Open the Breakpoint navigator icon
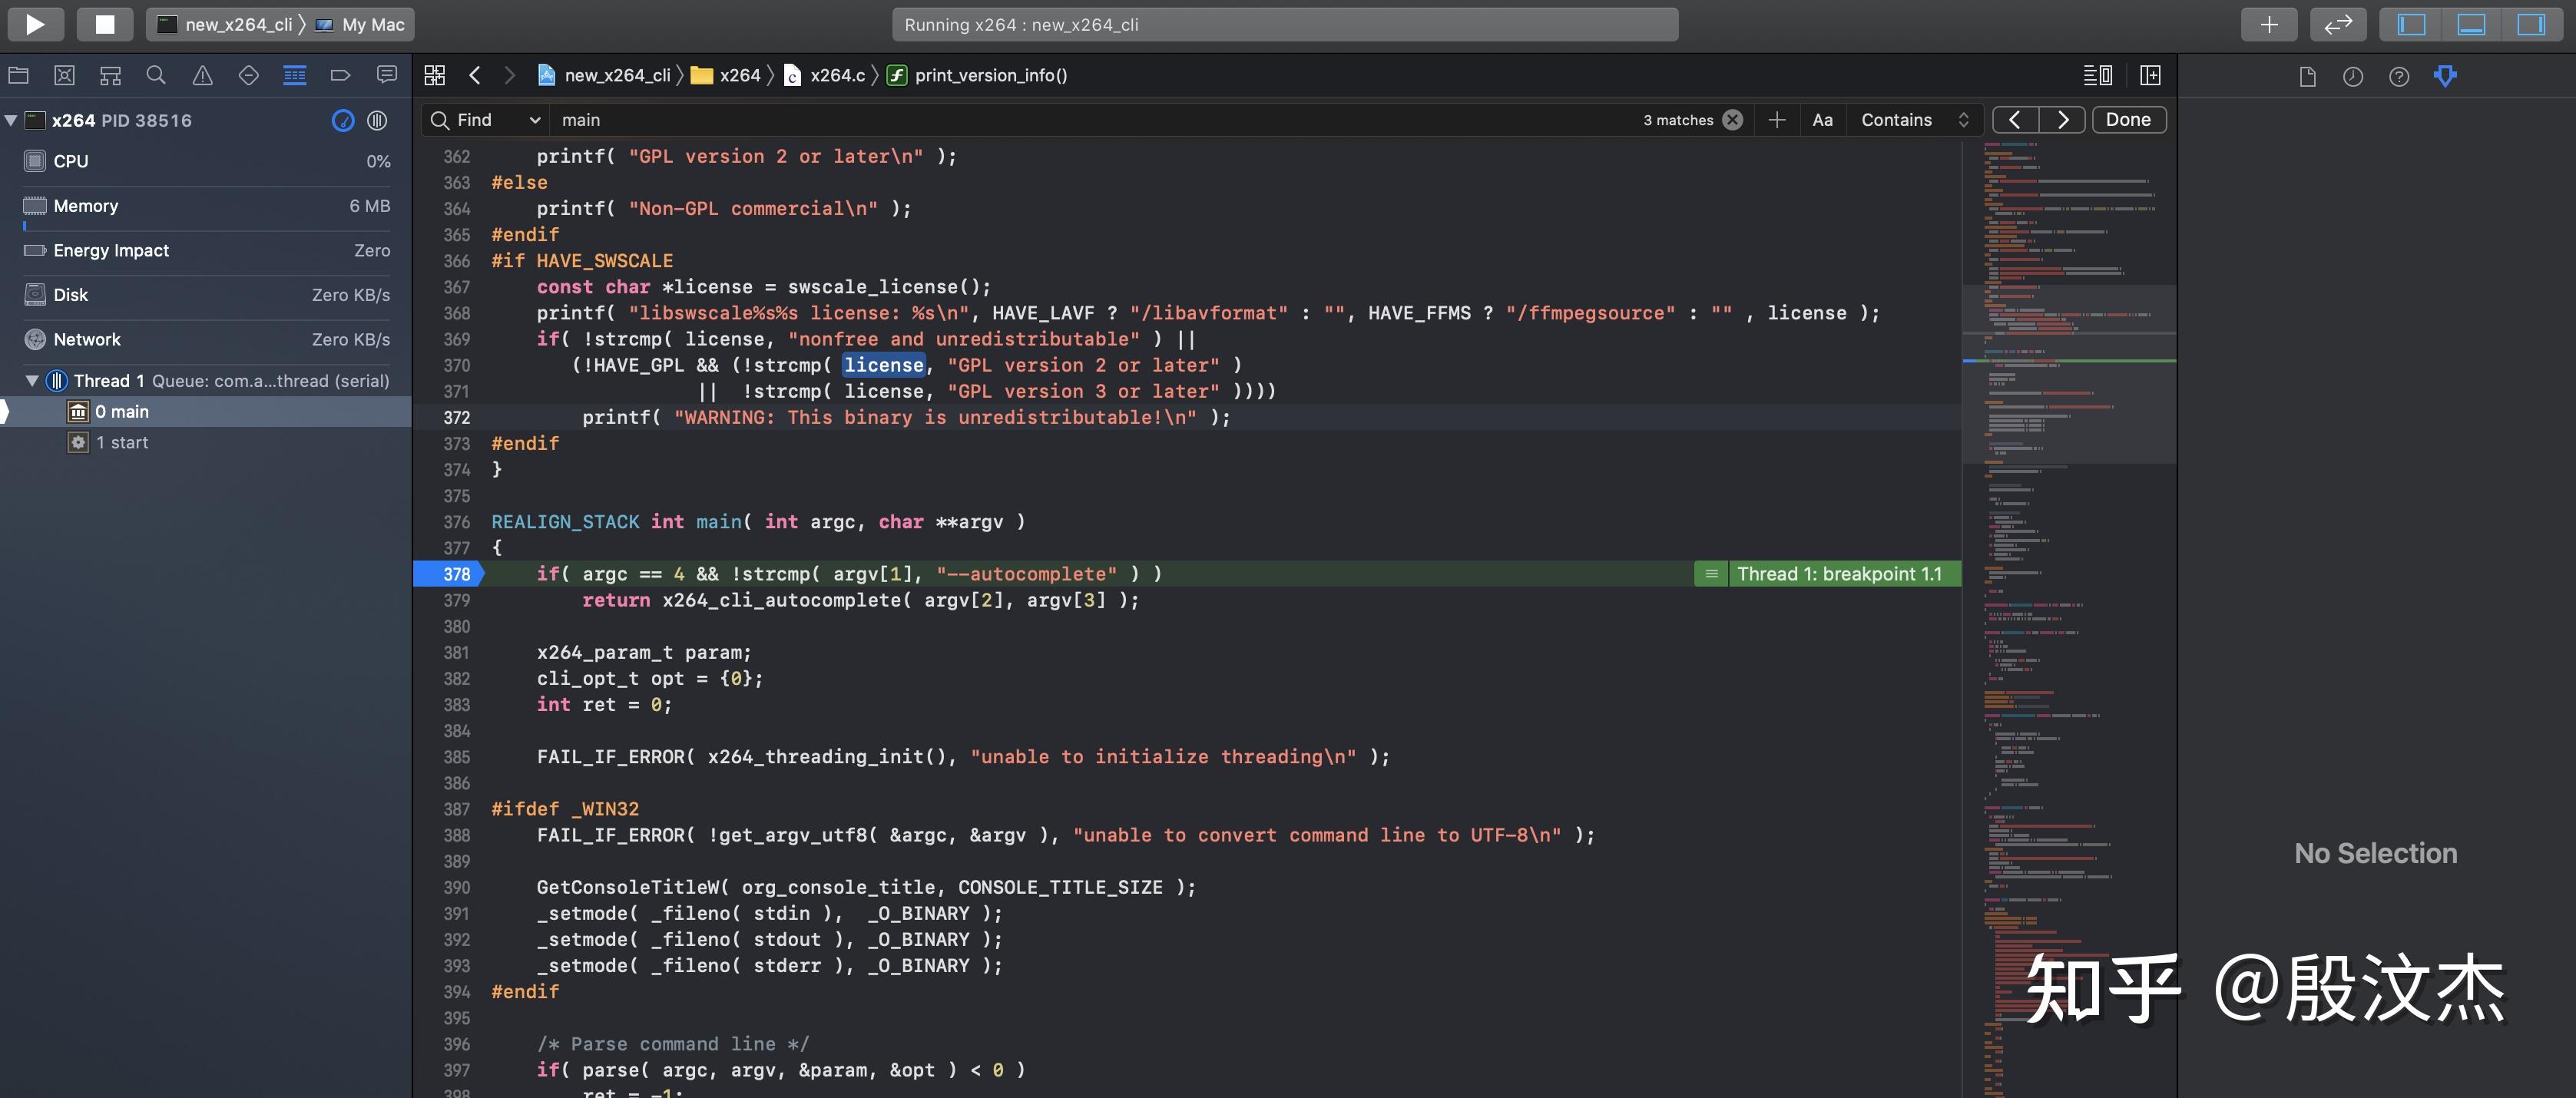 click(x=340, y=75)
